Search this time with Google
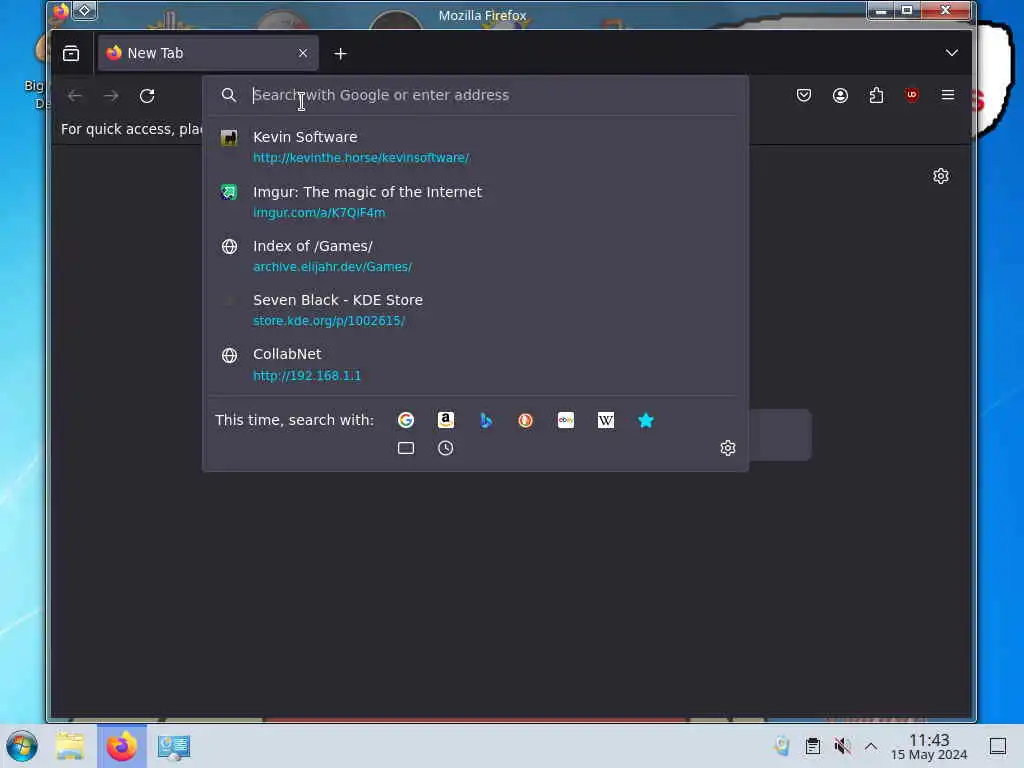The image size is (1024, 768). [x=406, y=421]
